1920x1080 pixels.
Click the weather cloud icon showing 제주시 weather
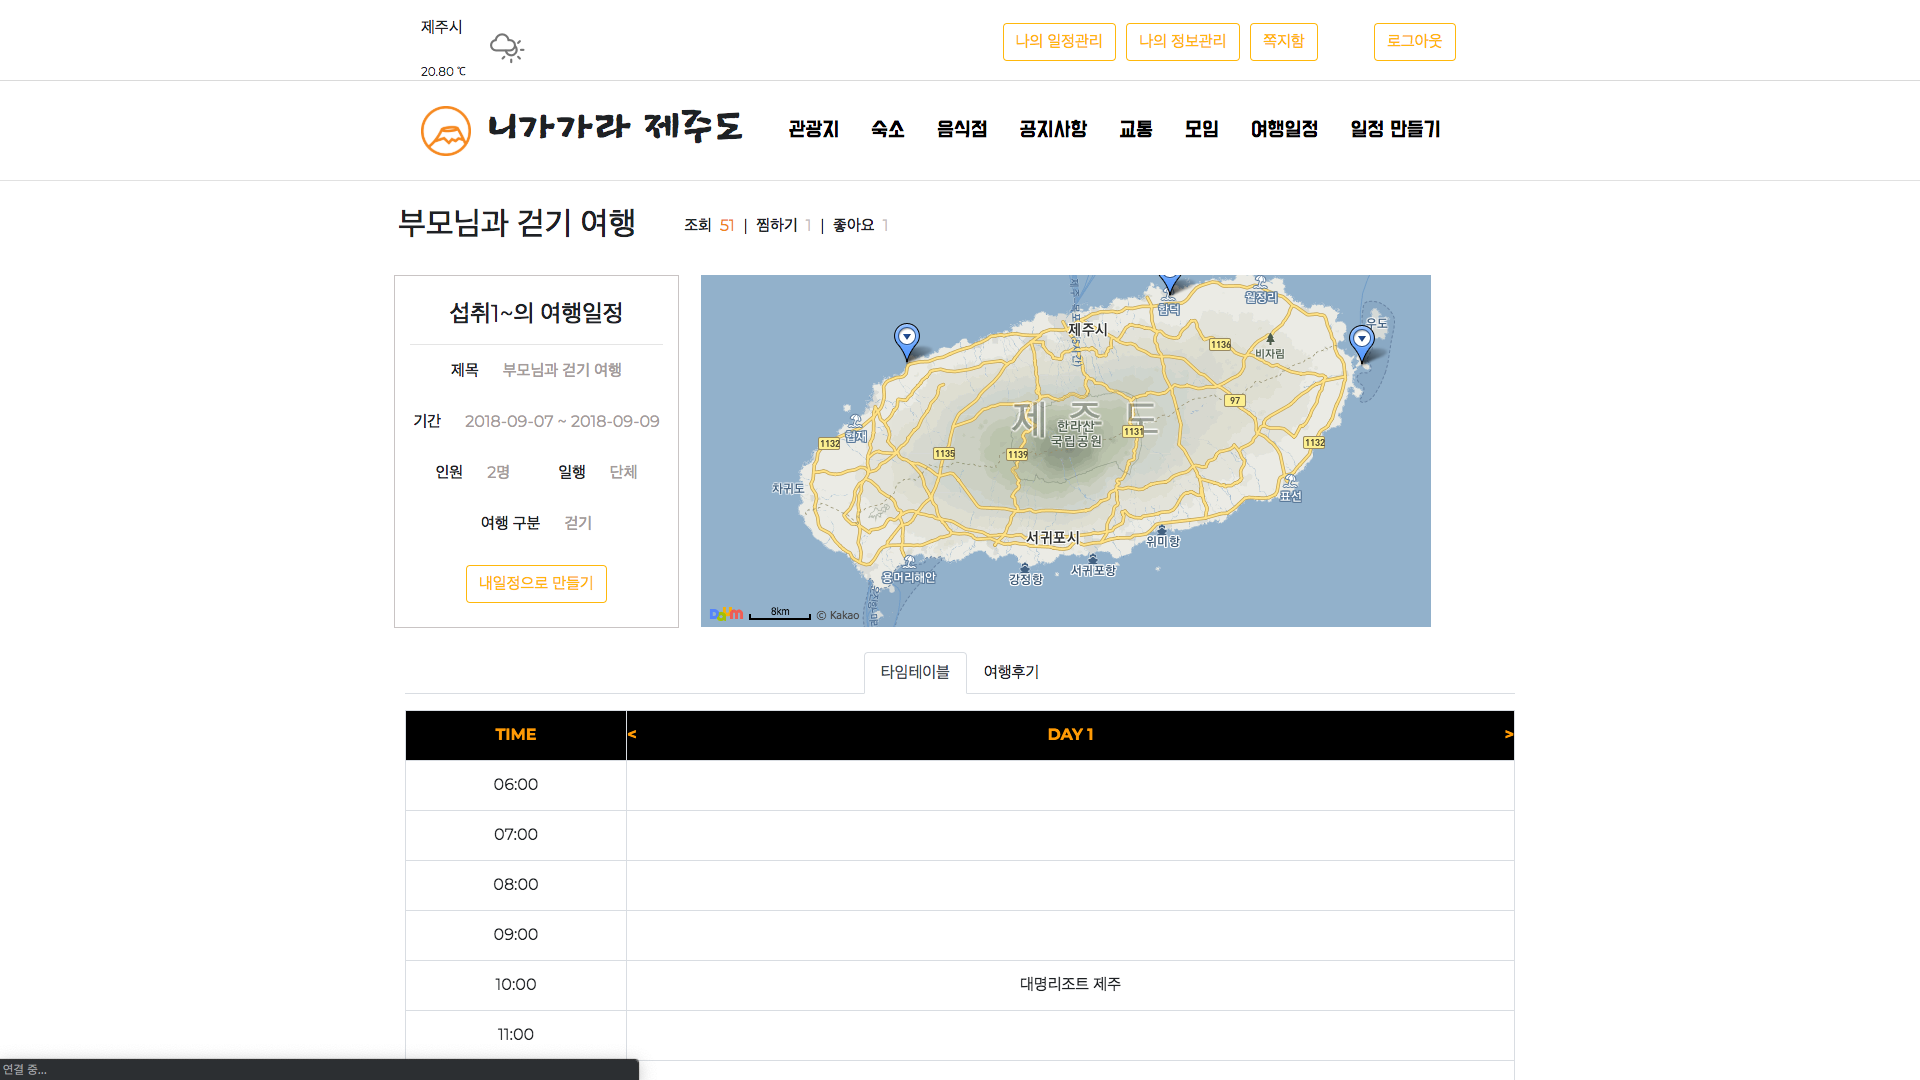click(507, 47)
